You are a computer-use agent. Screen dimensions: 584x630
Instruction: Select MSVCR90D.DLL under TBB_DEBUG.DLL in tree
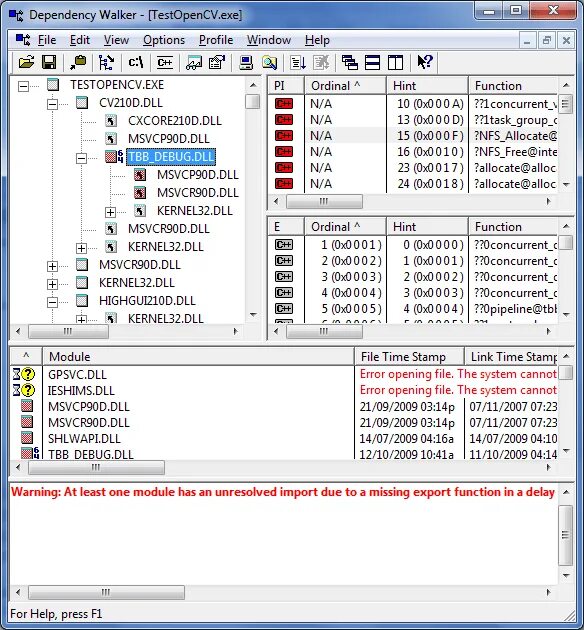pos(198,192)
